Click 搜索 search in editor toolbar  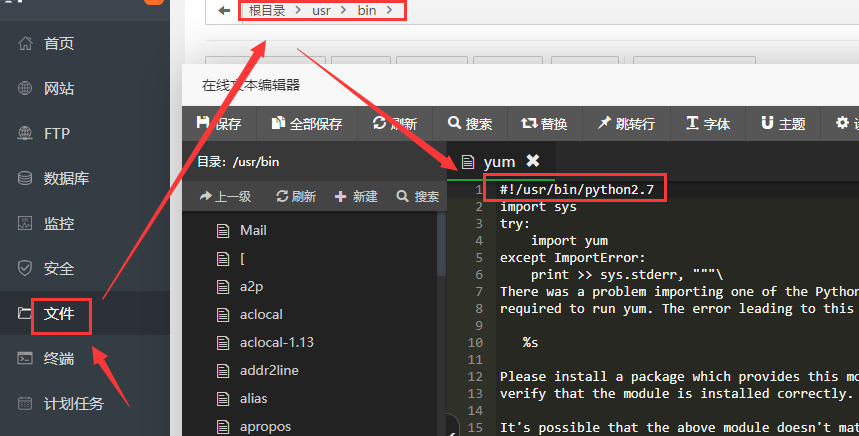click(x=470, y=124)
